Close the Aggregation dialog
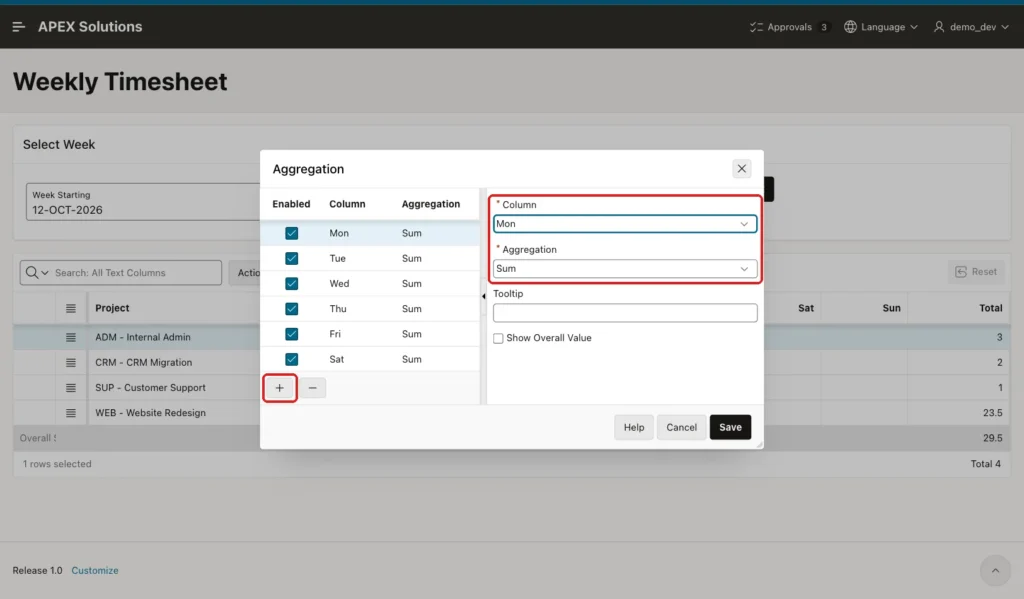Image resolution: width=1024 pixels, height=599 pixels. (x=741, y=169)
